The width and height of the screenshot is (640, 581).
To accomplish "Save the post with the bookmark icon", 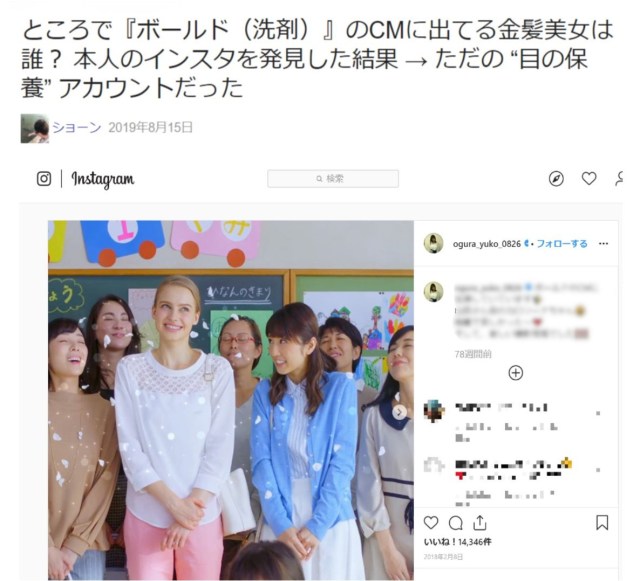I will tap(602, 523).
